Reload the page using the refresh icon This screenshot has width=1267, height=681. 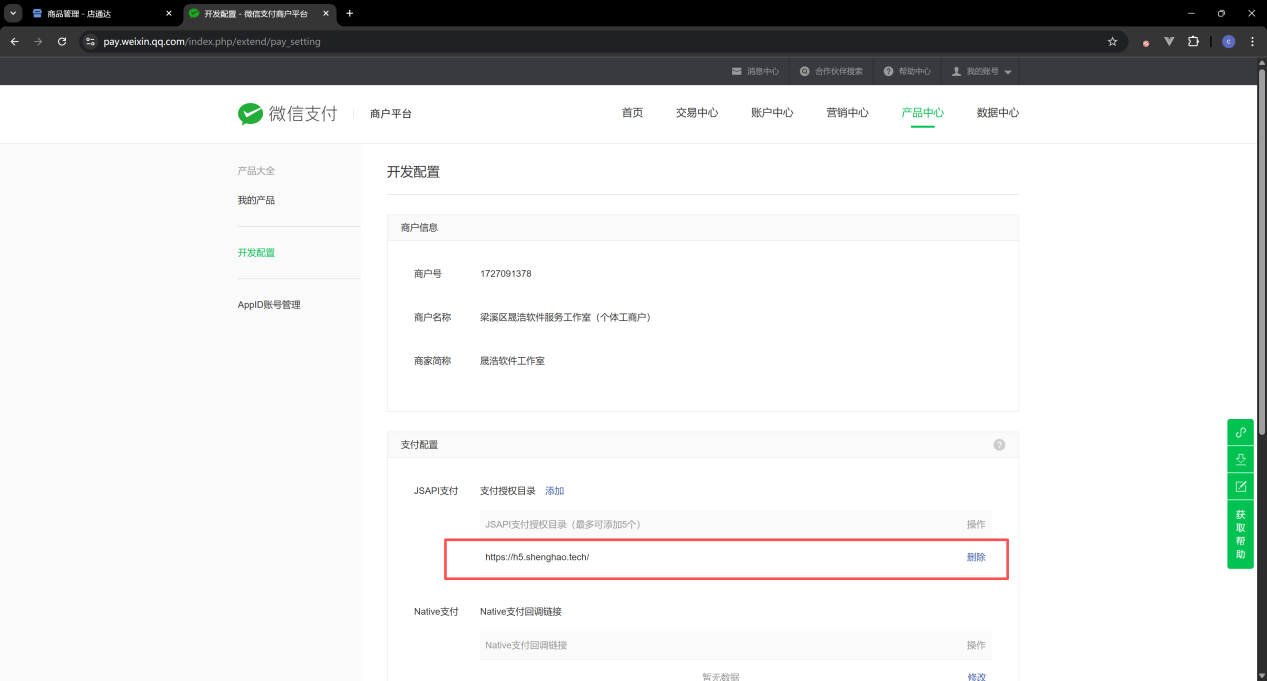point(62,42)
